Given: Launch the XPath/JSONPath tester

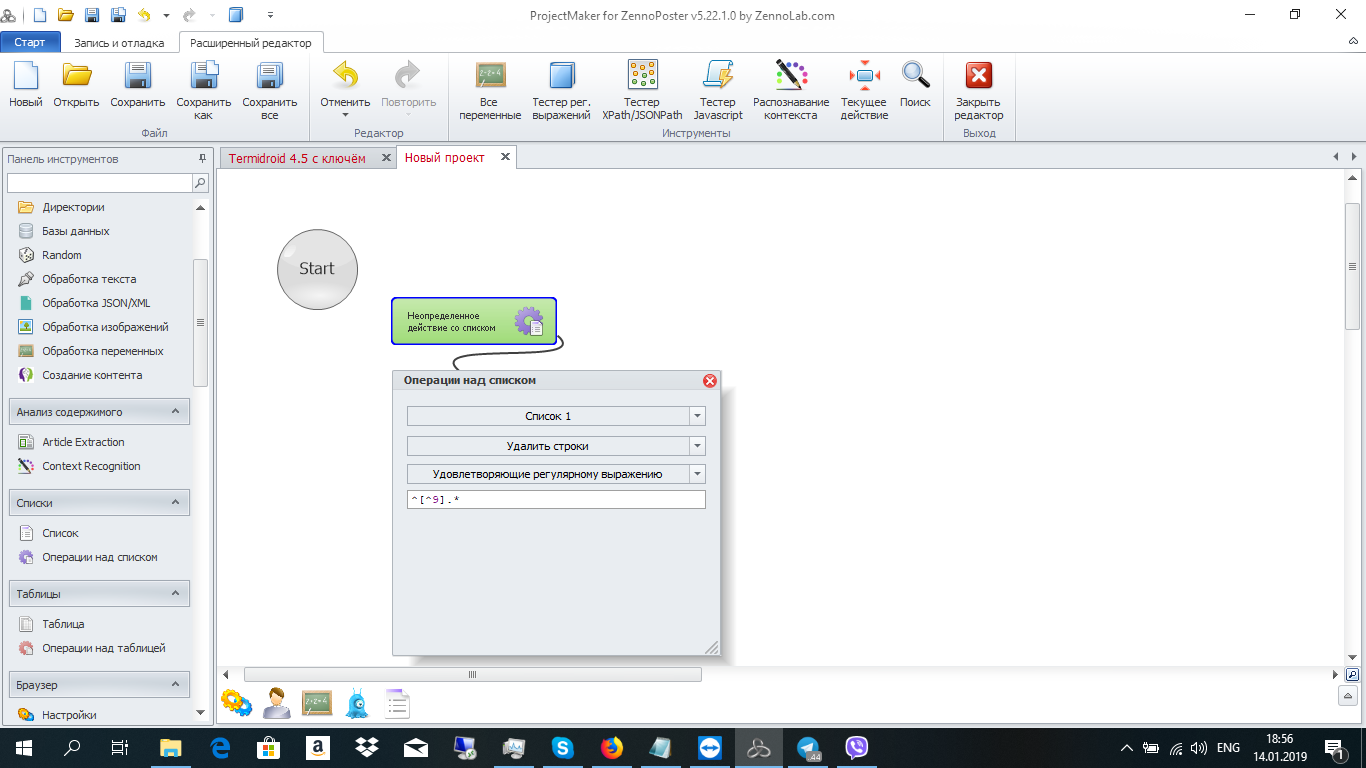Looking at the screenshot, I should click(x=642, y=90).
